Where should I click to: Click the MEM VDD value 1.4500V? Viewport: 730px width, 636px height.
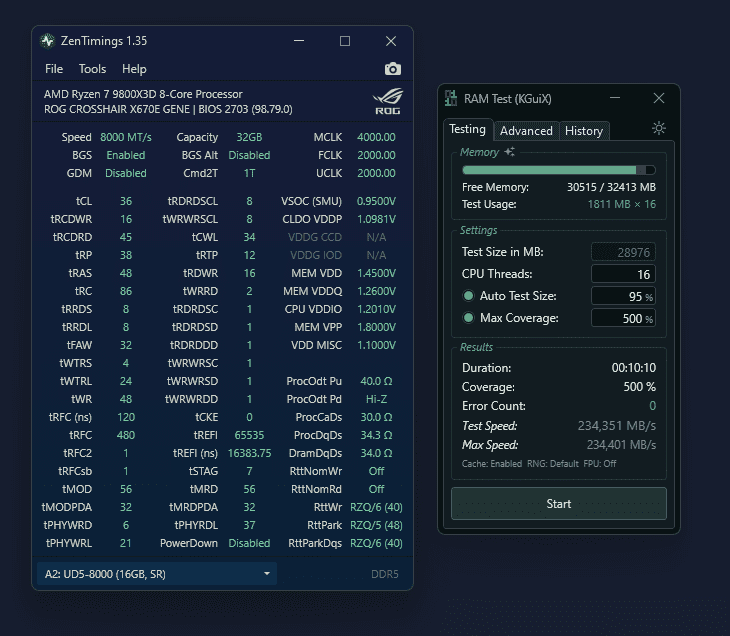tap(376, 273)
